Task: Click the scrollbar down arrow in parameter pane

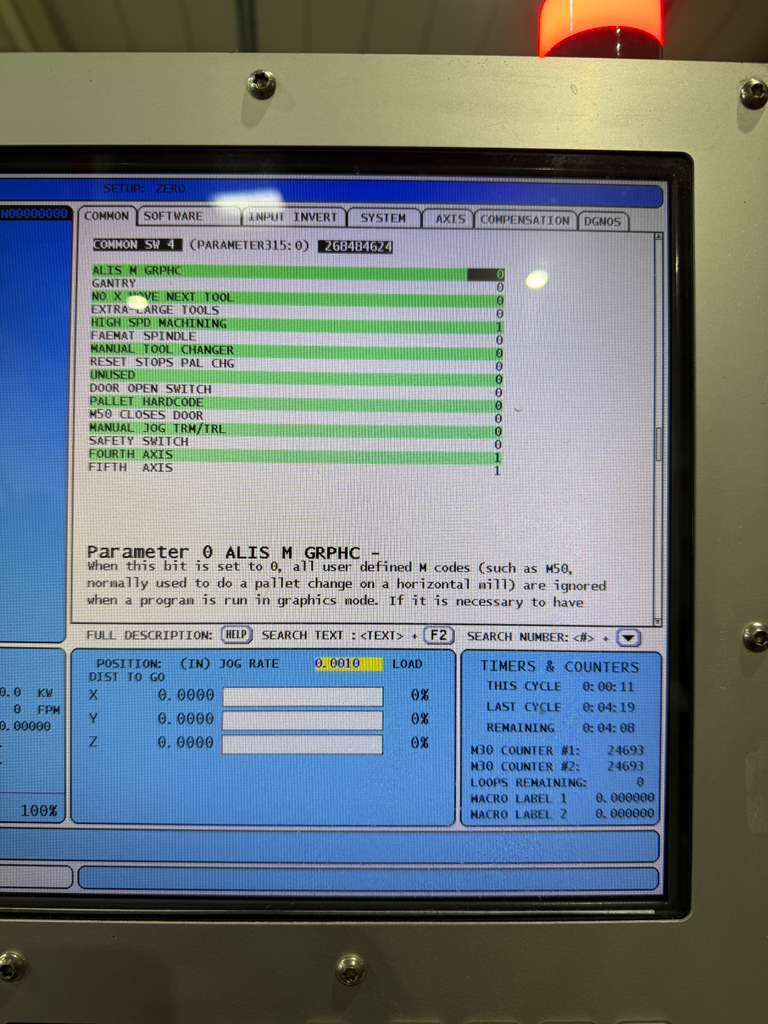Action: (658, 622)
